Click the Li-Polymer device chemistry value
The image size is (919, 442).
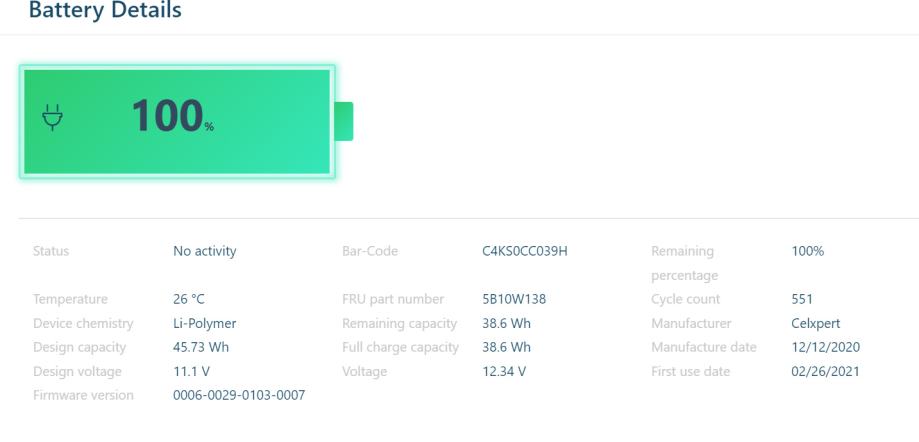(204, 323)
